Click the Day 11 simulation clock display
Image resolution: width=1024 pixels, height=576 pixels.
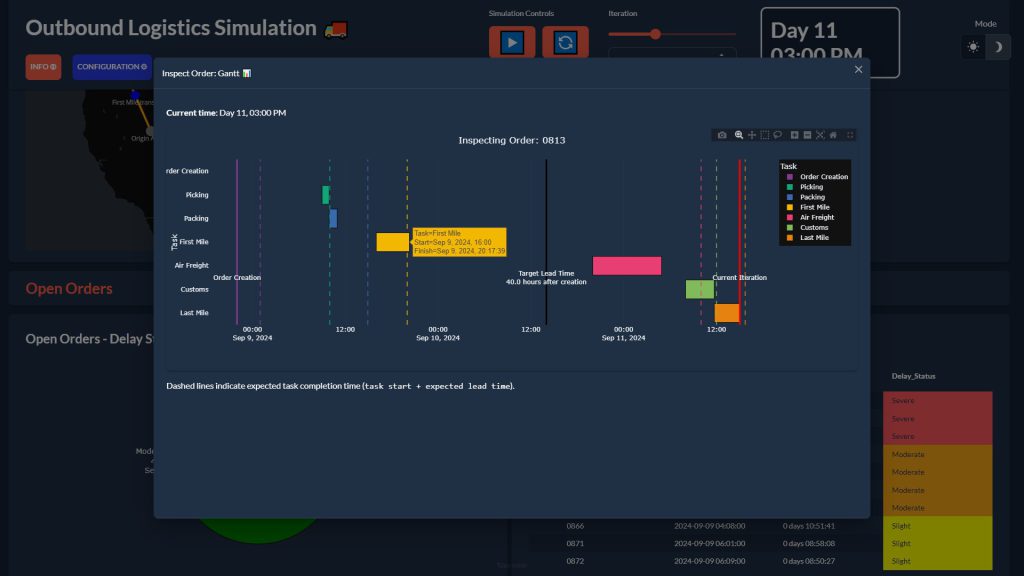[x=830, y=42]
